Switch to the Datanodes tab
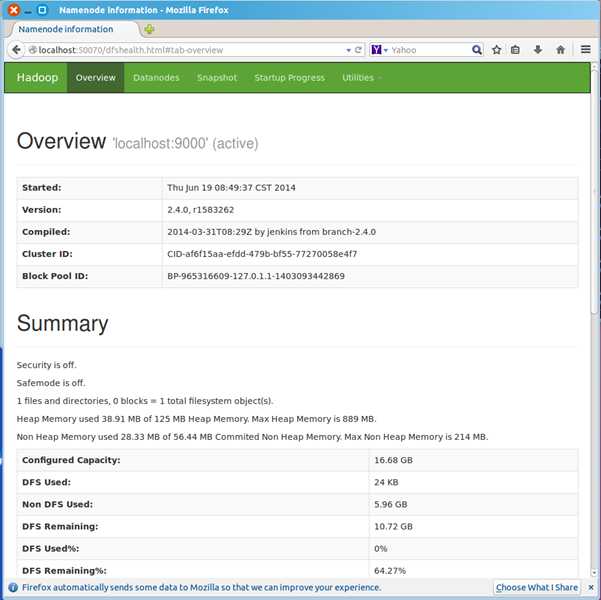The height and width of the screenshot is (600, 601). pos(156,78)
